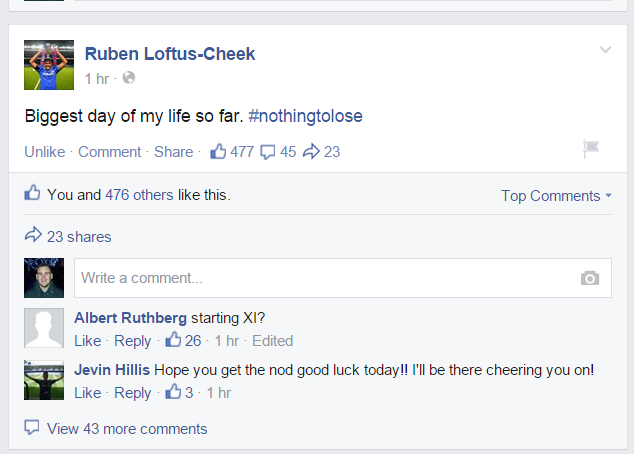
Task: Click the Write a comment input field
Action: coord(320,278)
